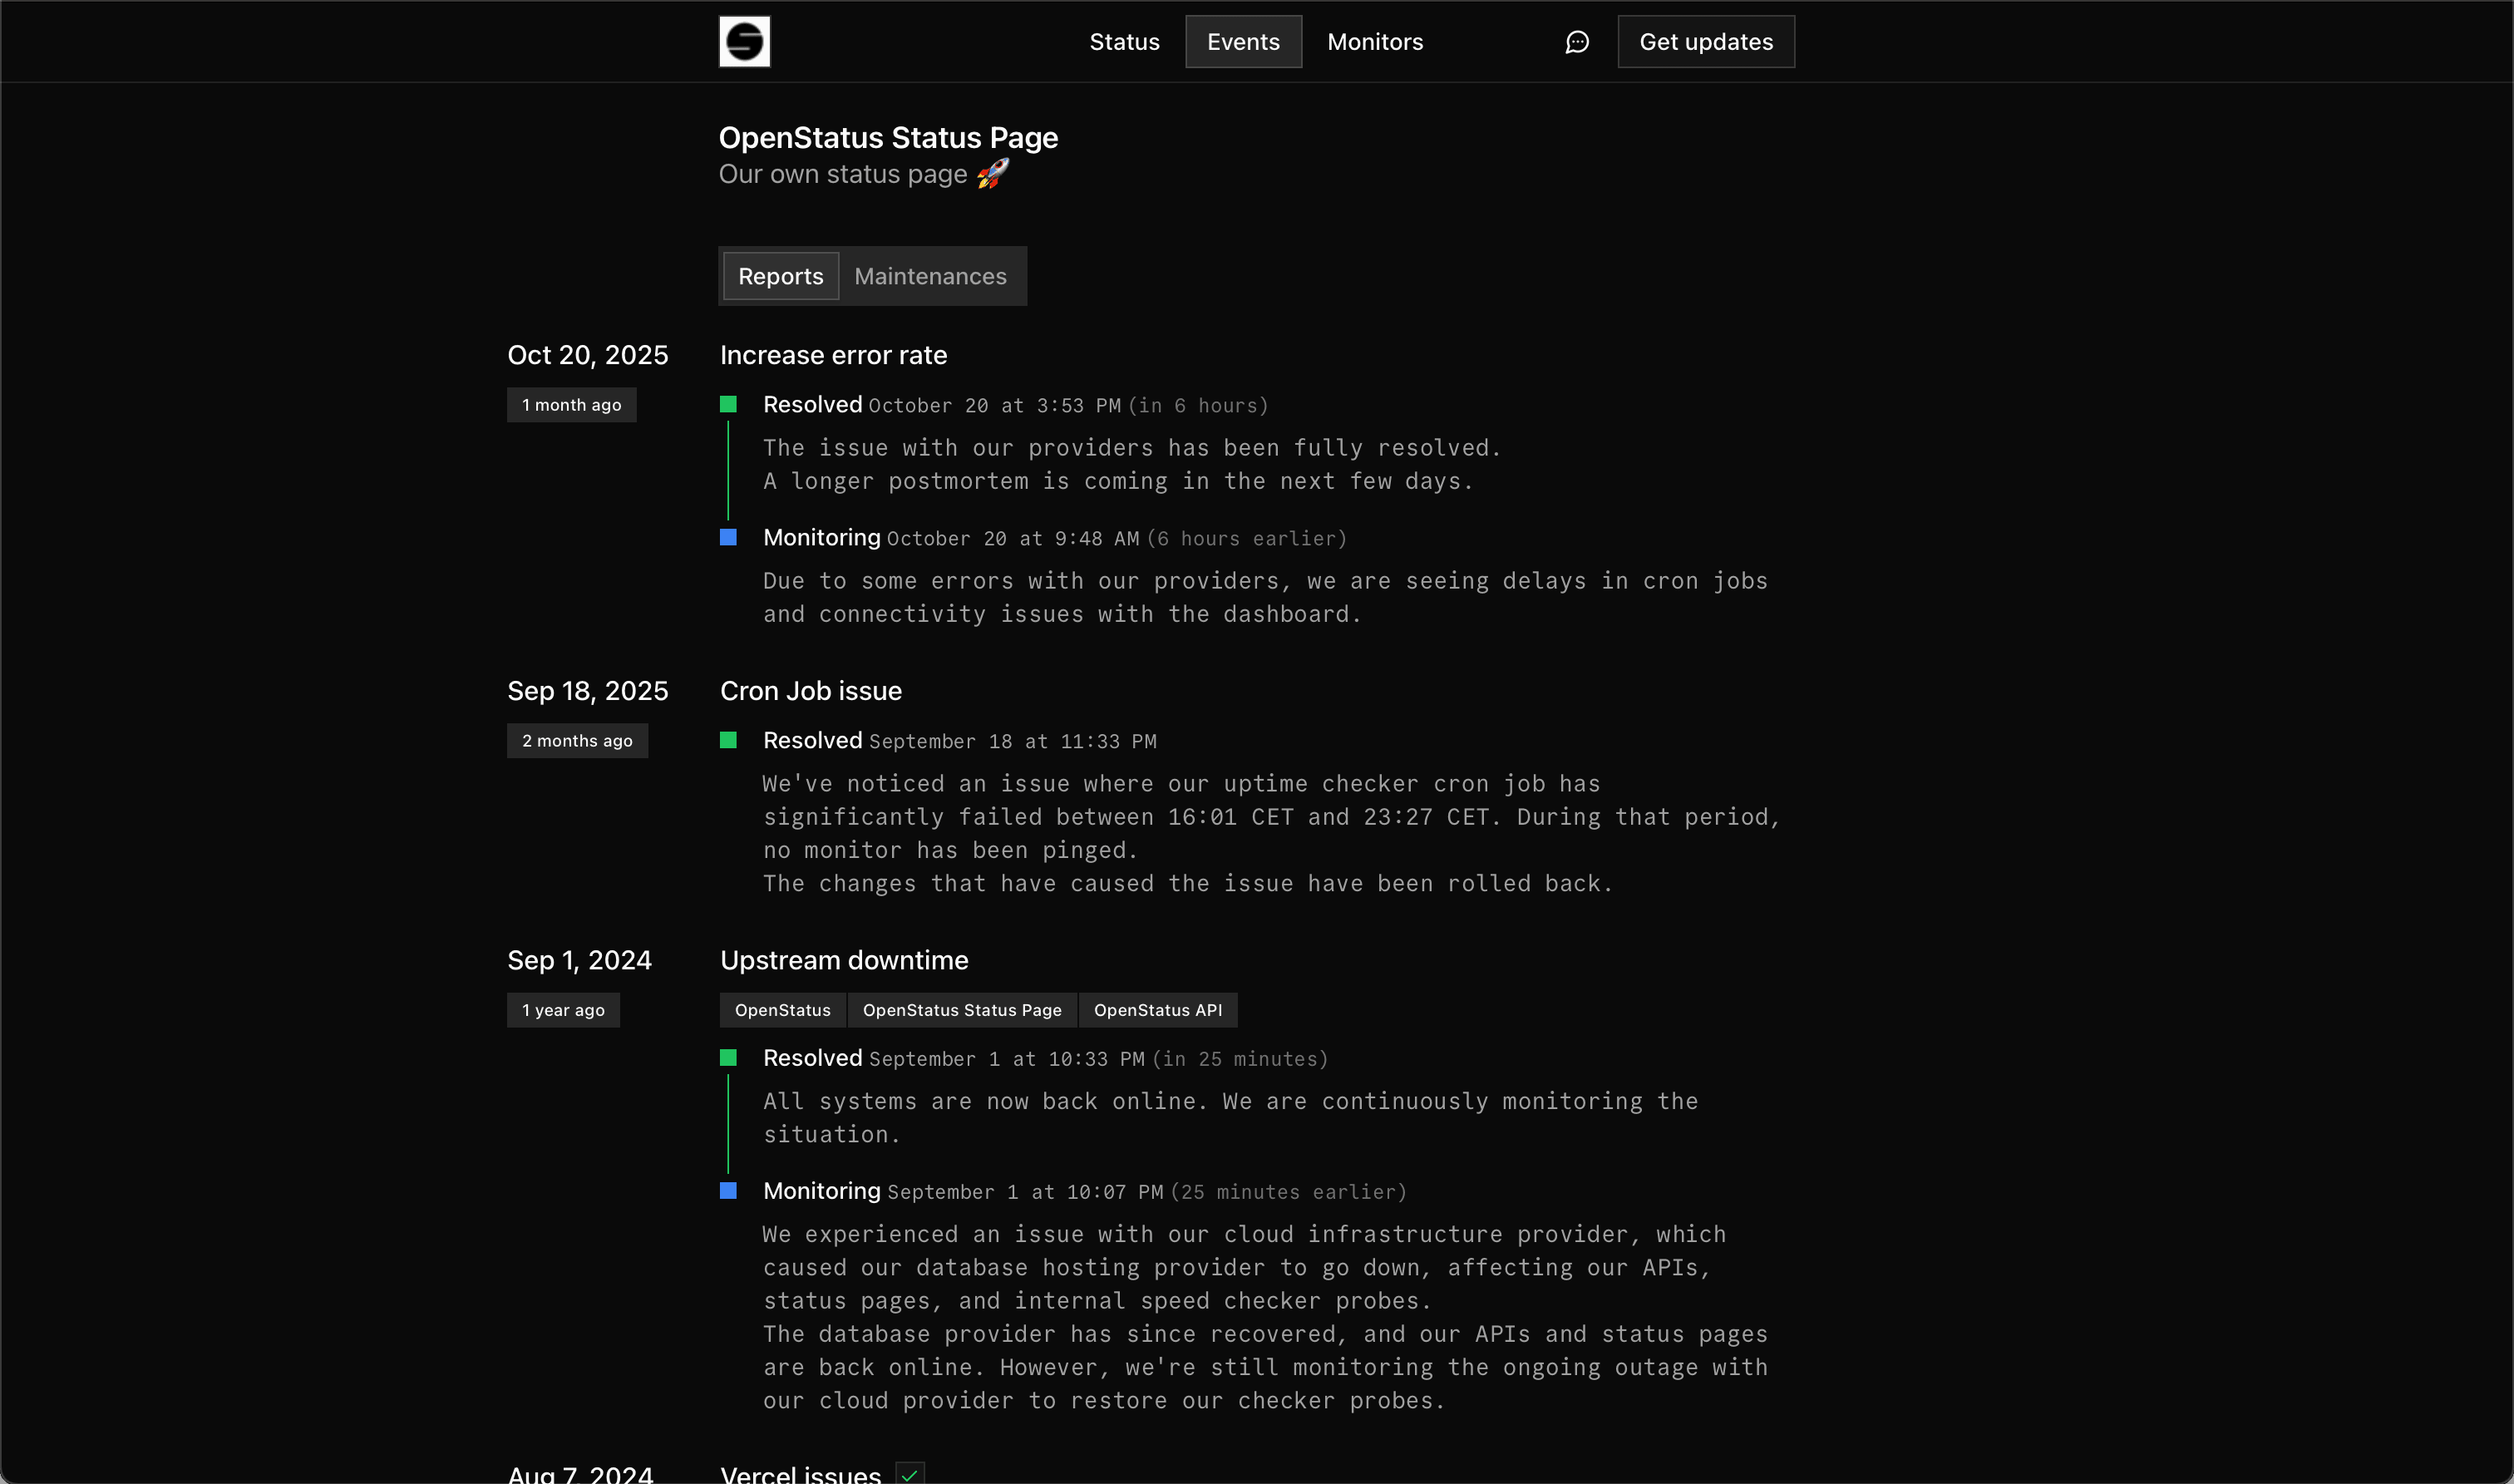Click blue Monitoring square for Upstream downtime
The image size is (2514, 1484).
tap(728, 1190)
